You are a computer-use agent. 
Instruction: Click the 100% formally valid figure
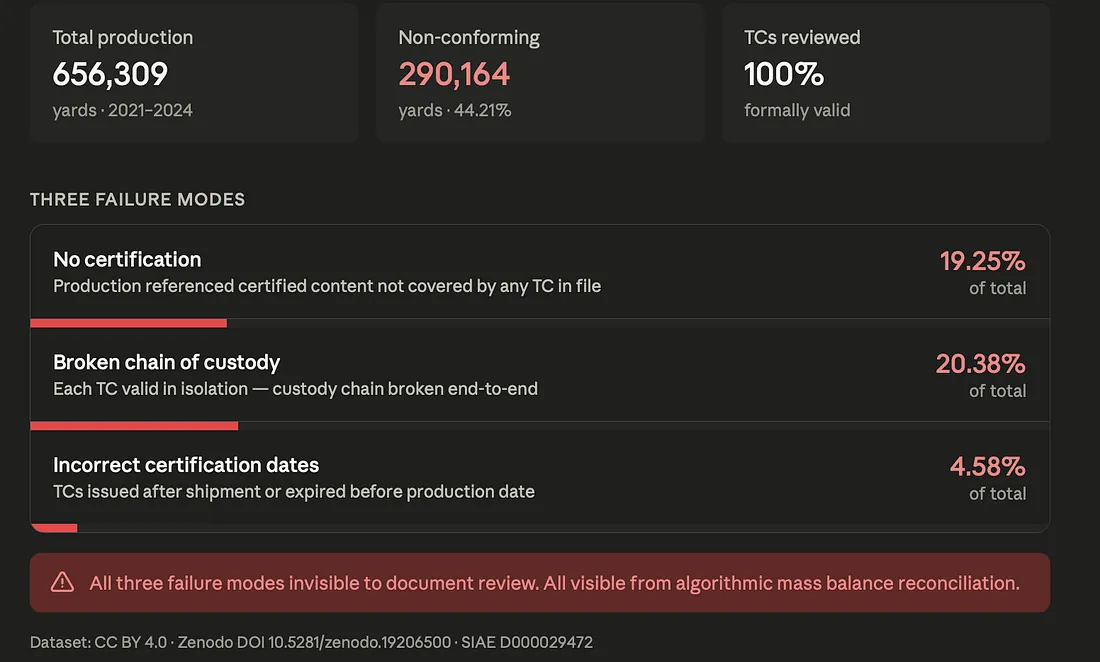(784, 74)
